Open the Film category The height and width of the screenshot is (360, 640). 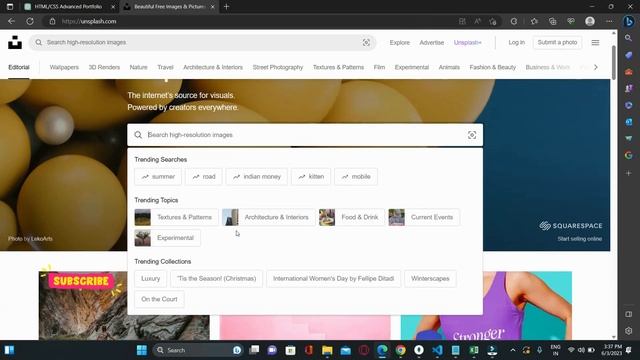point(379,67)
